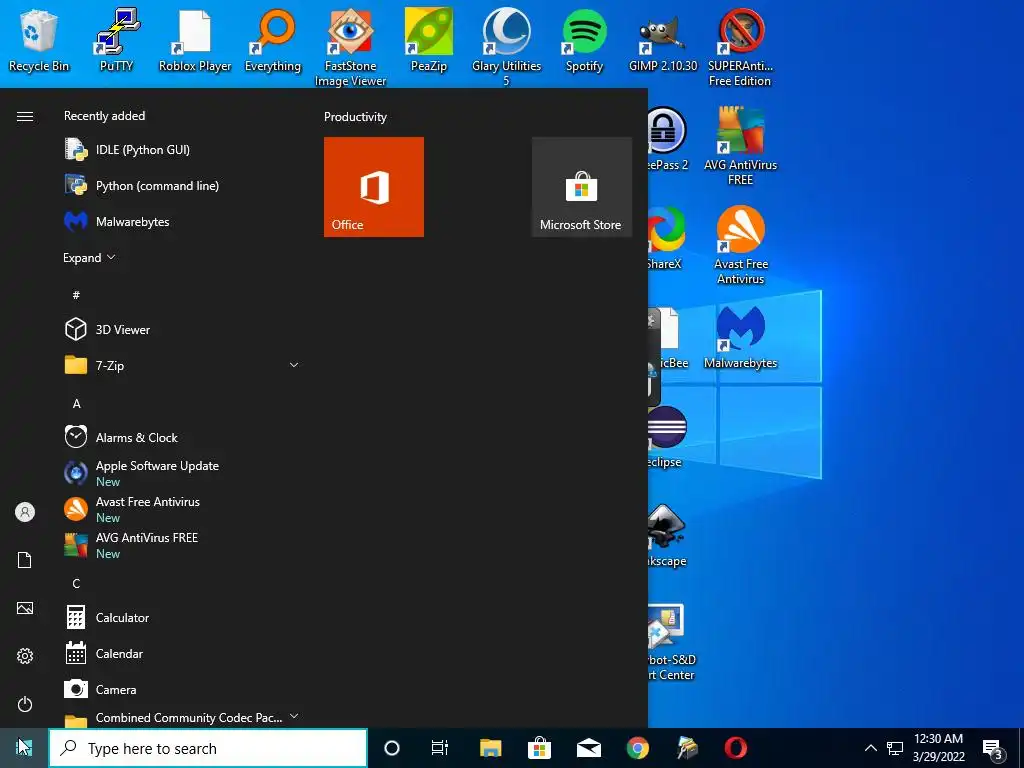The image size is (1024, 768).
Task: Select Glary Utilities 5 shortcut
Action: pyautogui.click(x=506, y=46)
